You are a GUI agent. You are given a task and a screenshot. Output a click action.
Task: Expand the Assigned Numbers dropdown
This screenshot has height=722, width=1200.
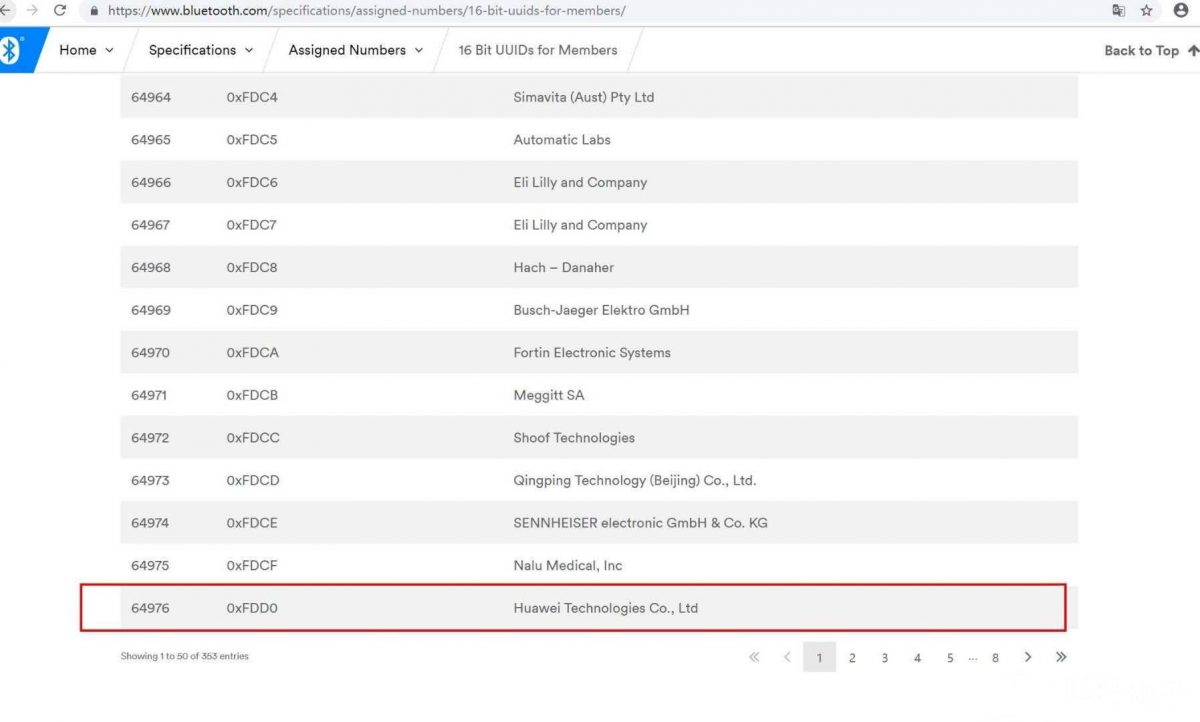pos(355,50)
